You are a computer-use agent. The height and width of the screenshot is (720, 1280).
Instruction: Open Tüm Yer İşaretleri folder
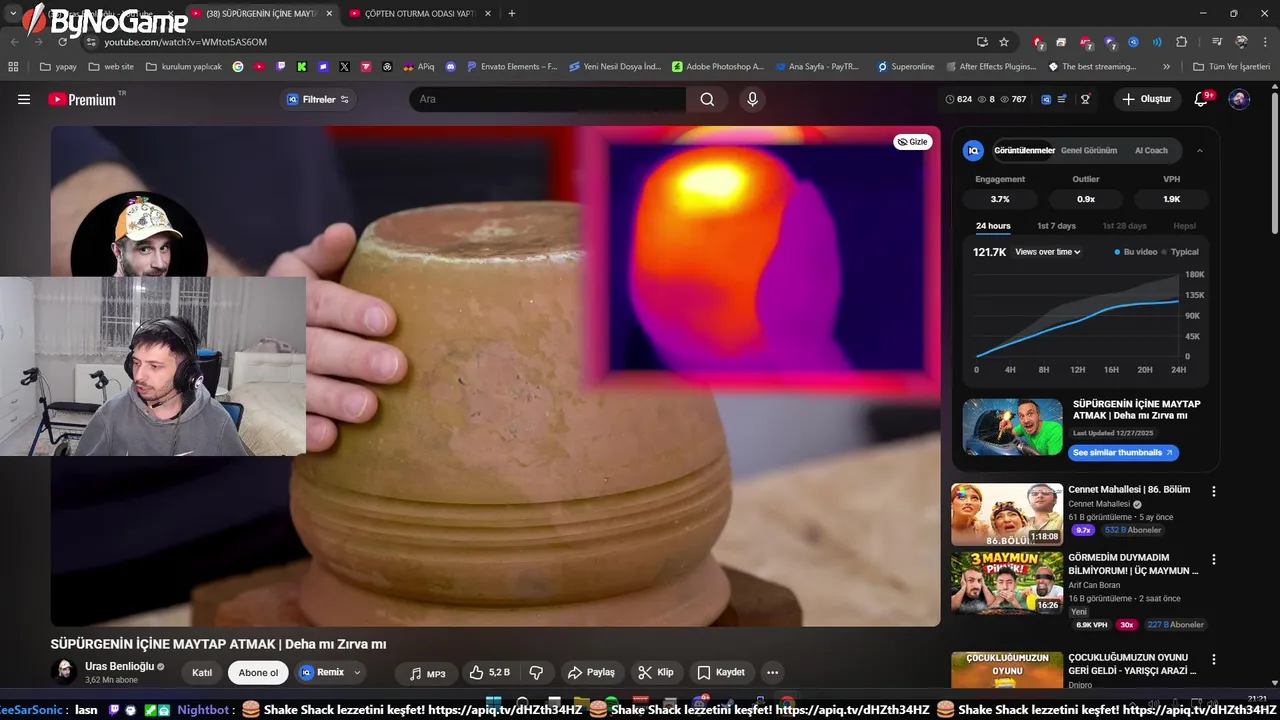click(x=1232, y=67)
